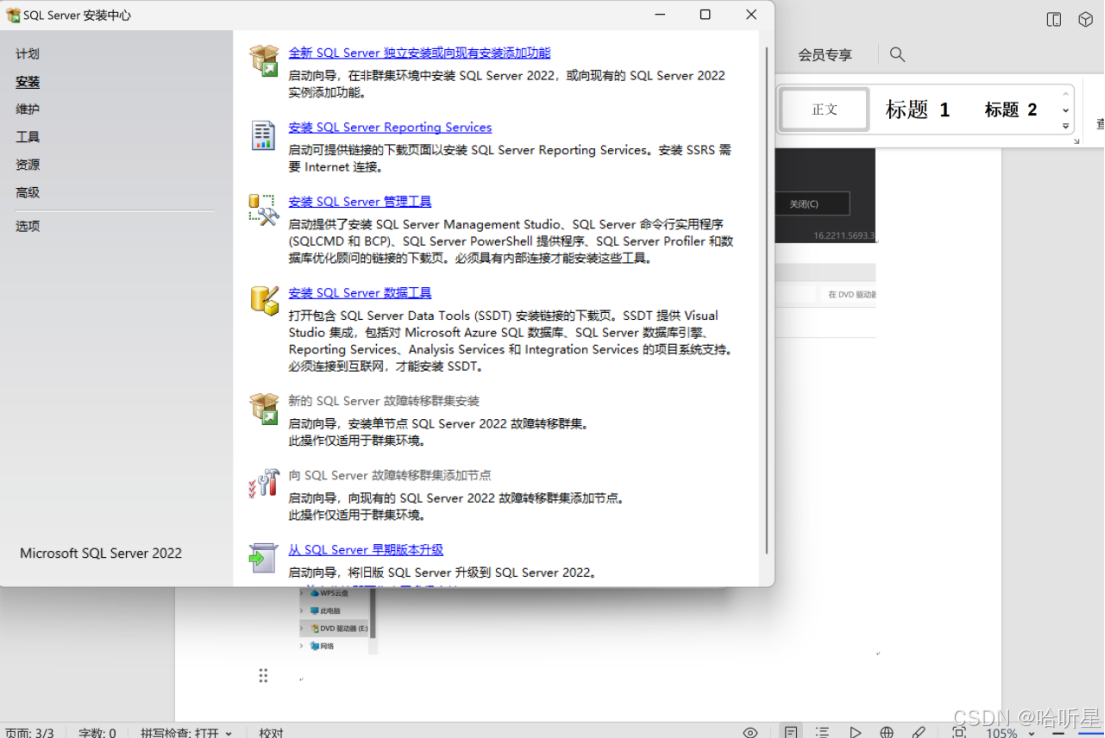Click the fit-page icon beside zoom percentage
Screen dimensions: 1105x738
(x=959, y=732)
